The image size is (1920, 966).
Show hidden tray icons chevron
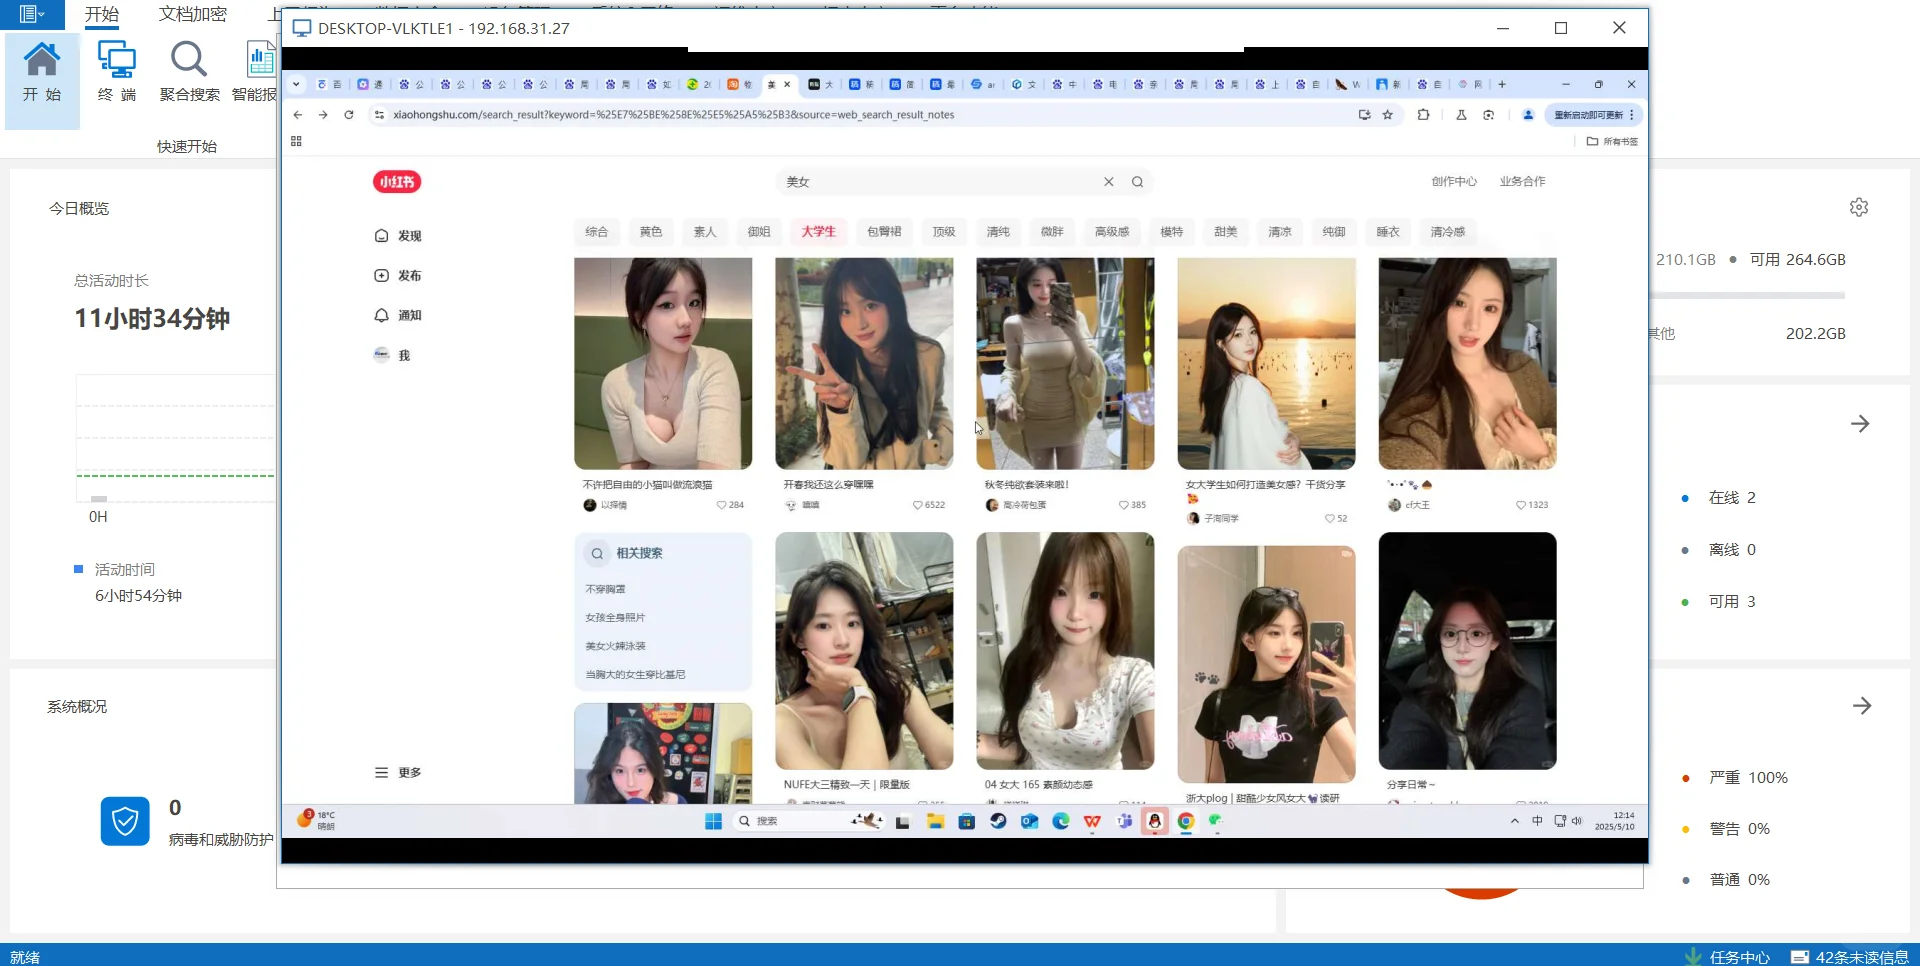pos(1514,821)
